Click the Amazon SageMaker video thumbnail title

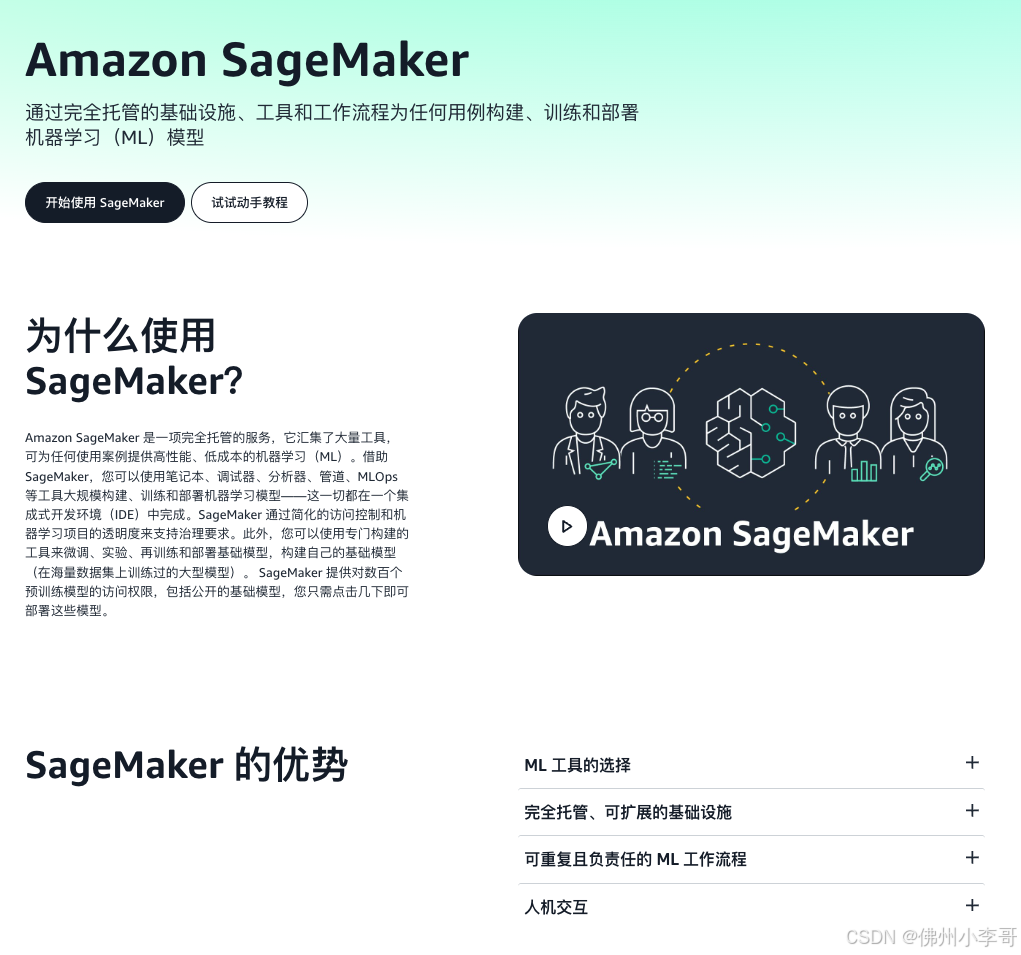(751, 534)
